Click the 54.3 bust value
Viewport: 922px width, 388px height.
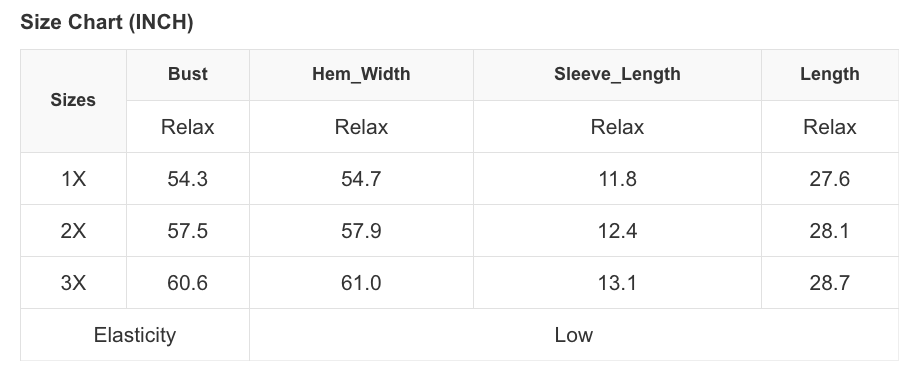188,179
